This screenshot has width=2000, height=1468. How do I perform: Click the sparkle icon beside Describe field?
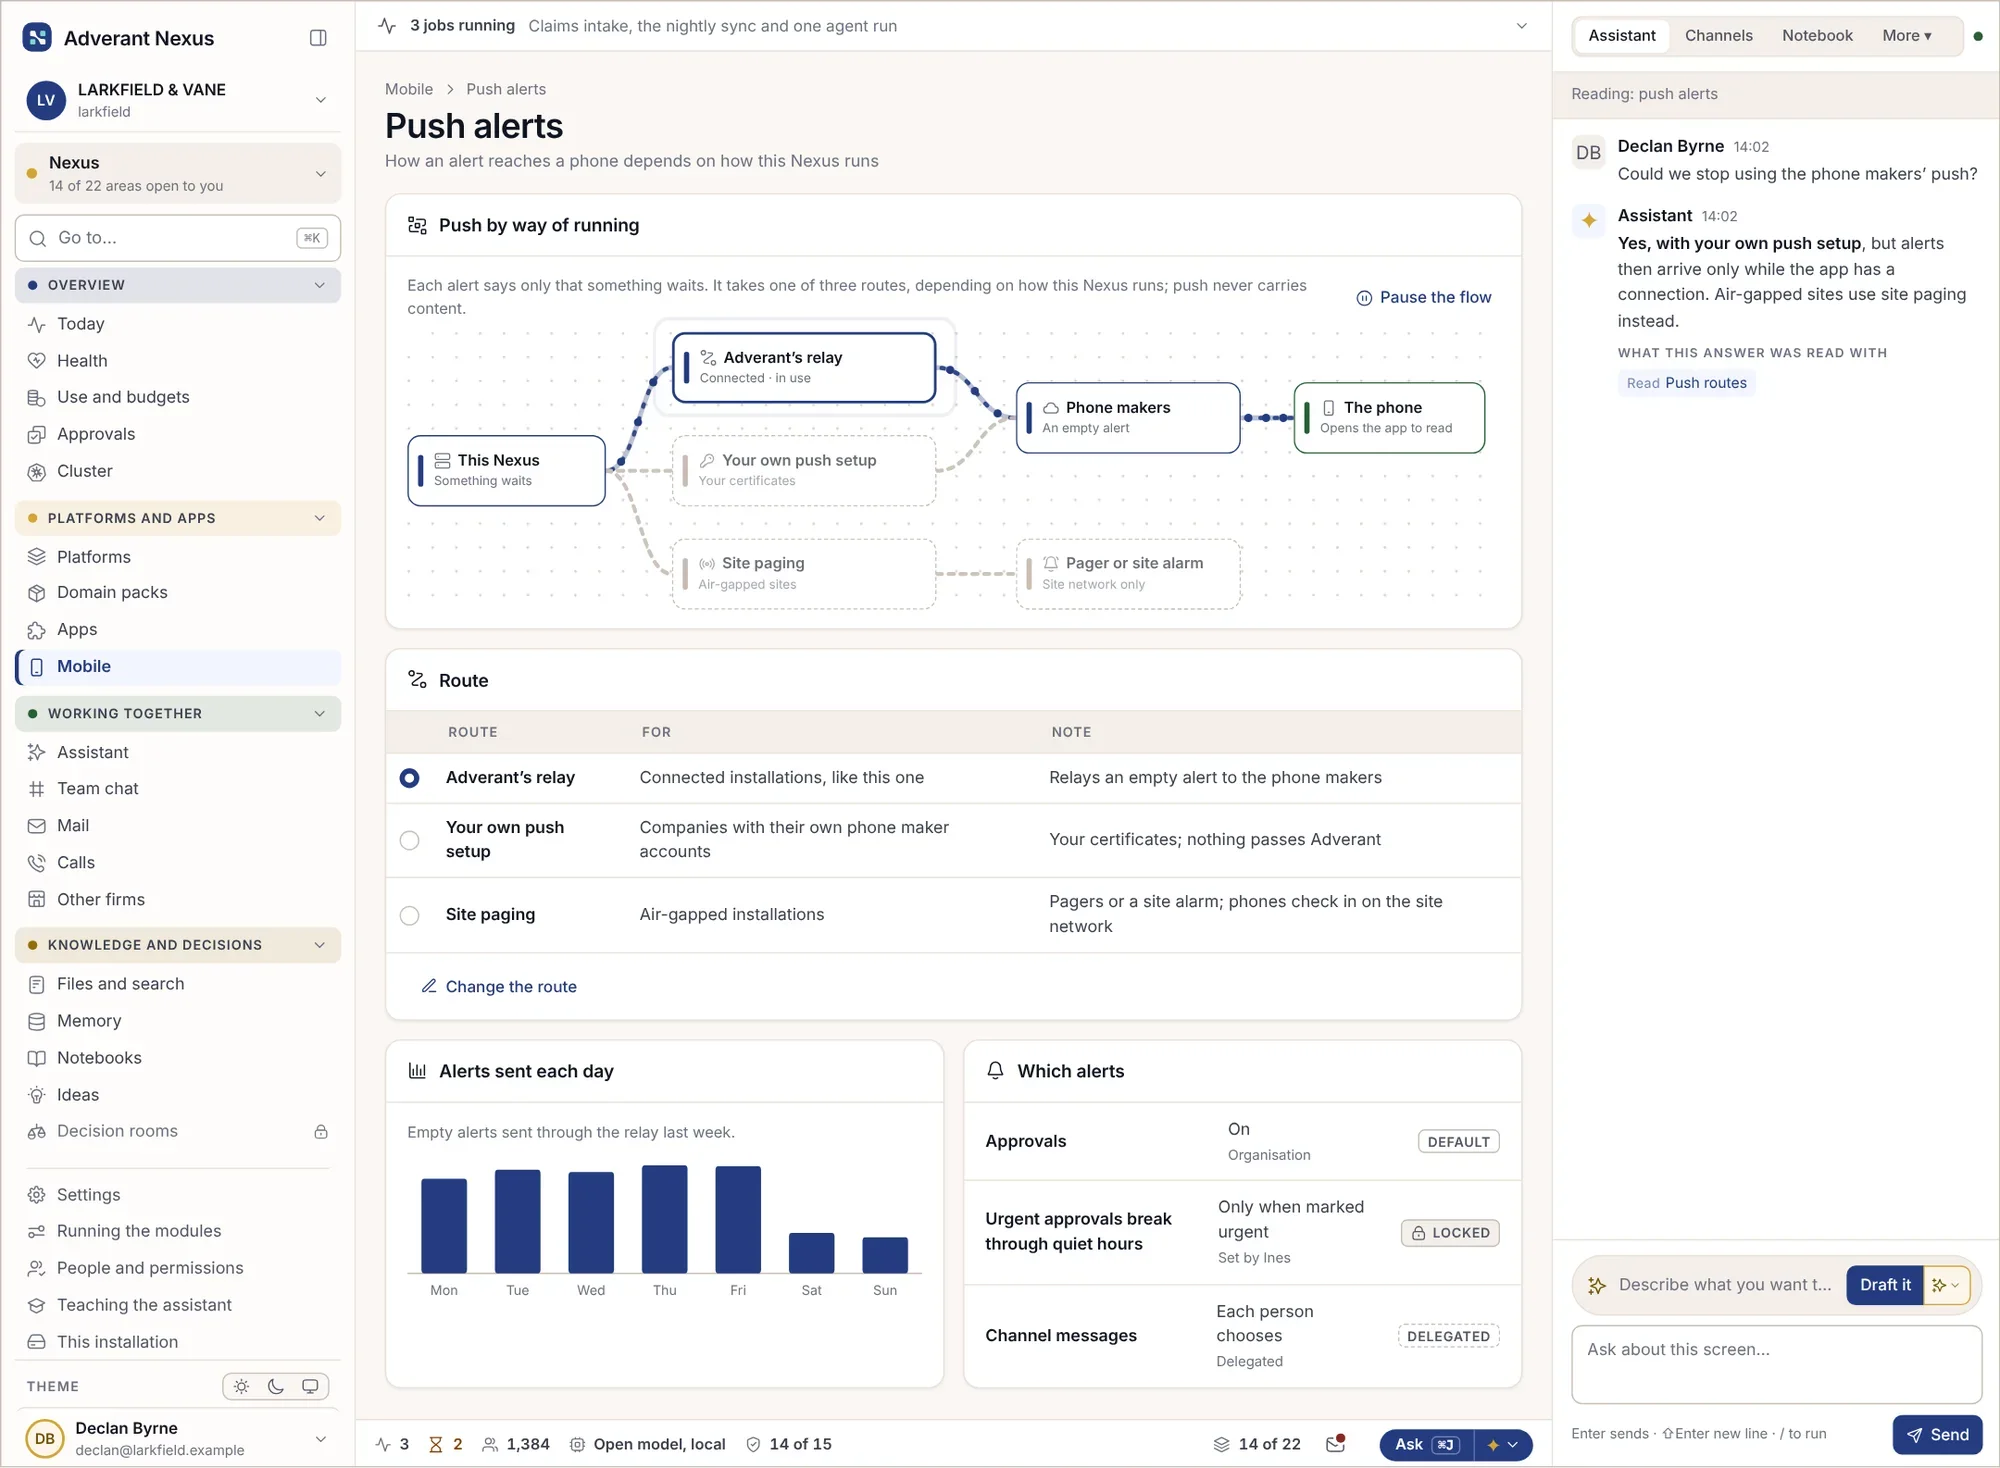pos(1597,1285)
